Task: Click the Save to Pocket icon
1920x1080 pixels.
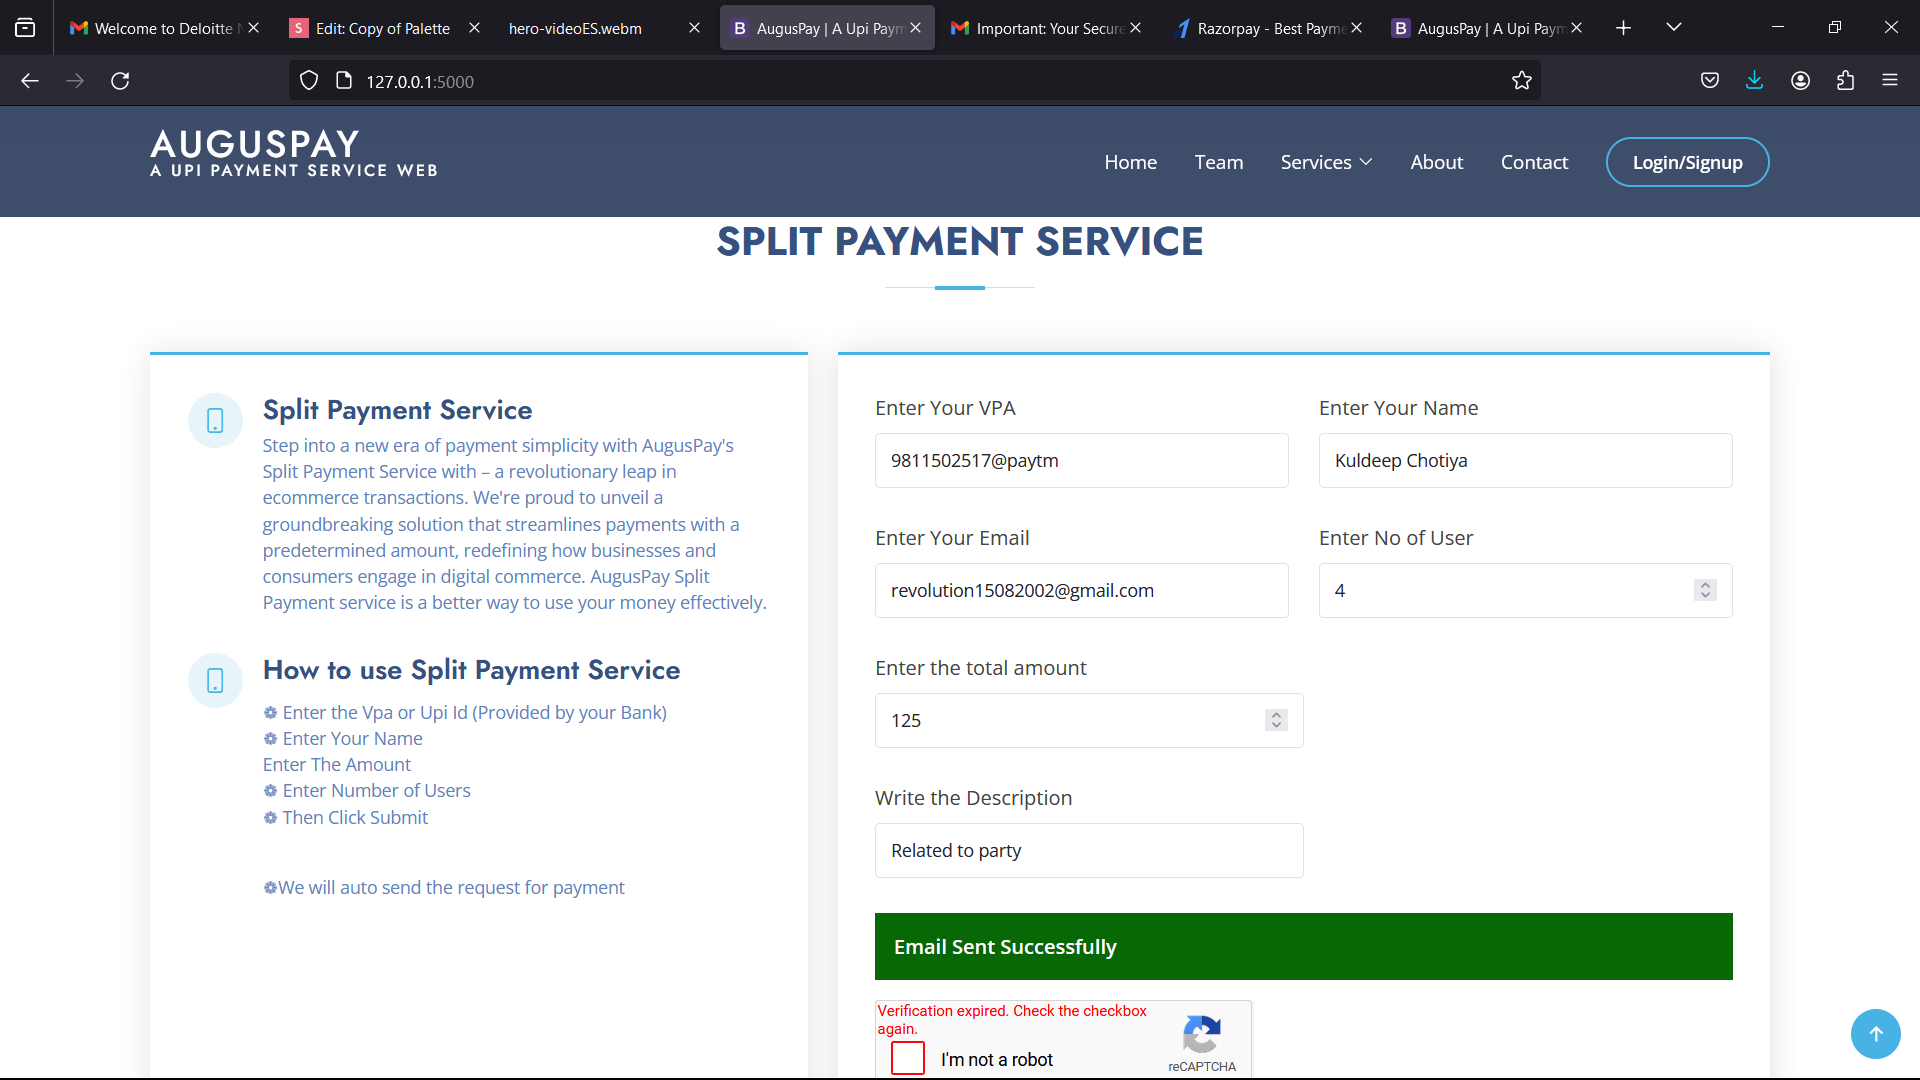Action: [1710, 81]
